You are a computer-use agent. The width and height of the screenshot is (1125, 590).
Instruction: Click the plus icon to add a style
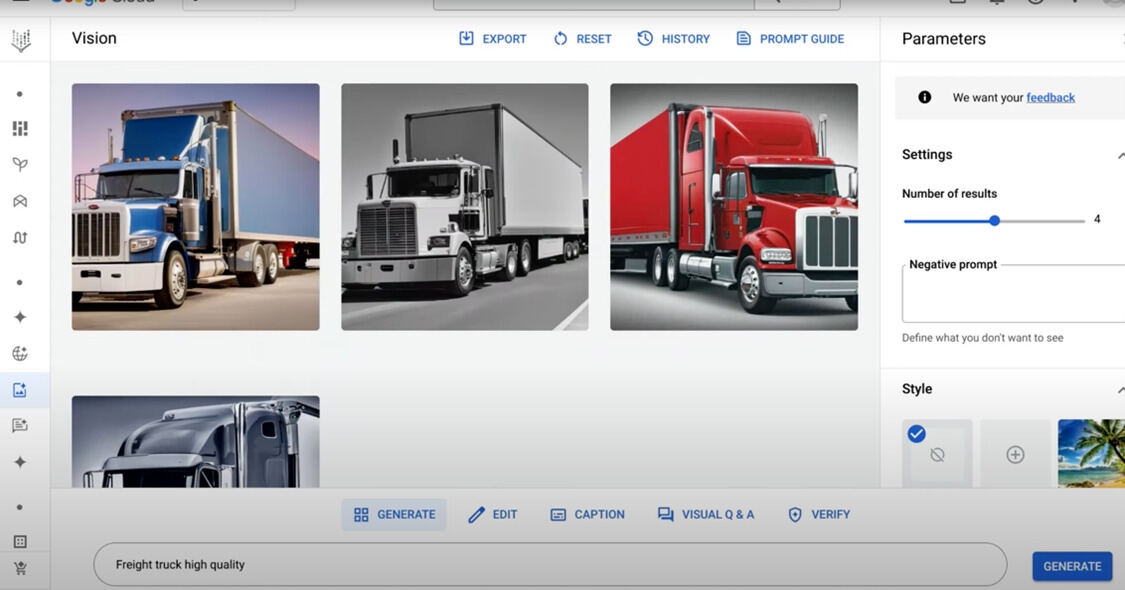pos(1015,454)
